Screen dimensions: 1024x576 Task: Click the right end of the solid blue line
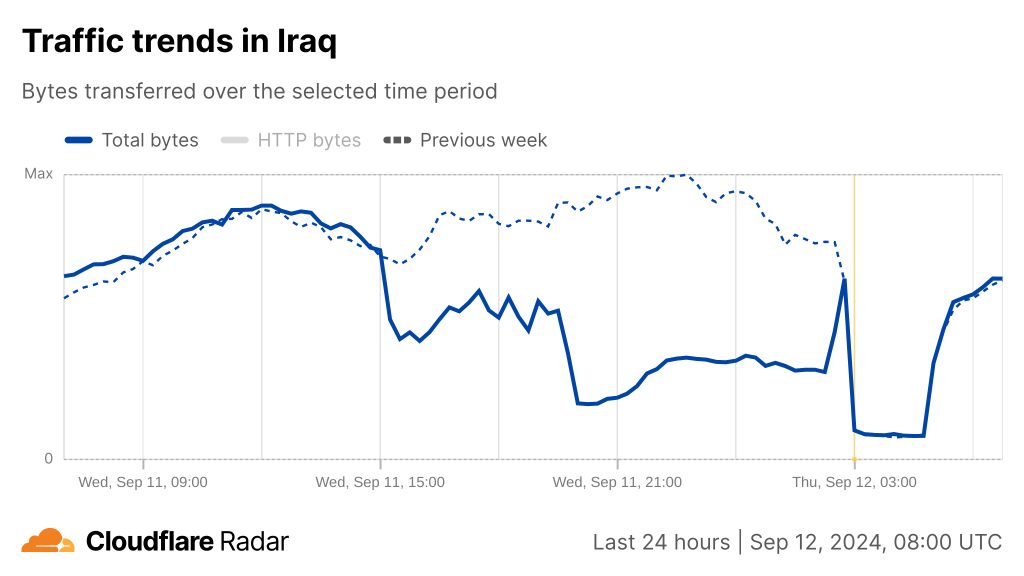pyautogui.click(x=1000, y=279)
